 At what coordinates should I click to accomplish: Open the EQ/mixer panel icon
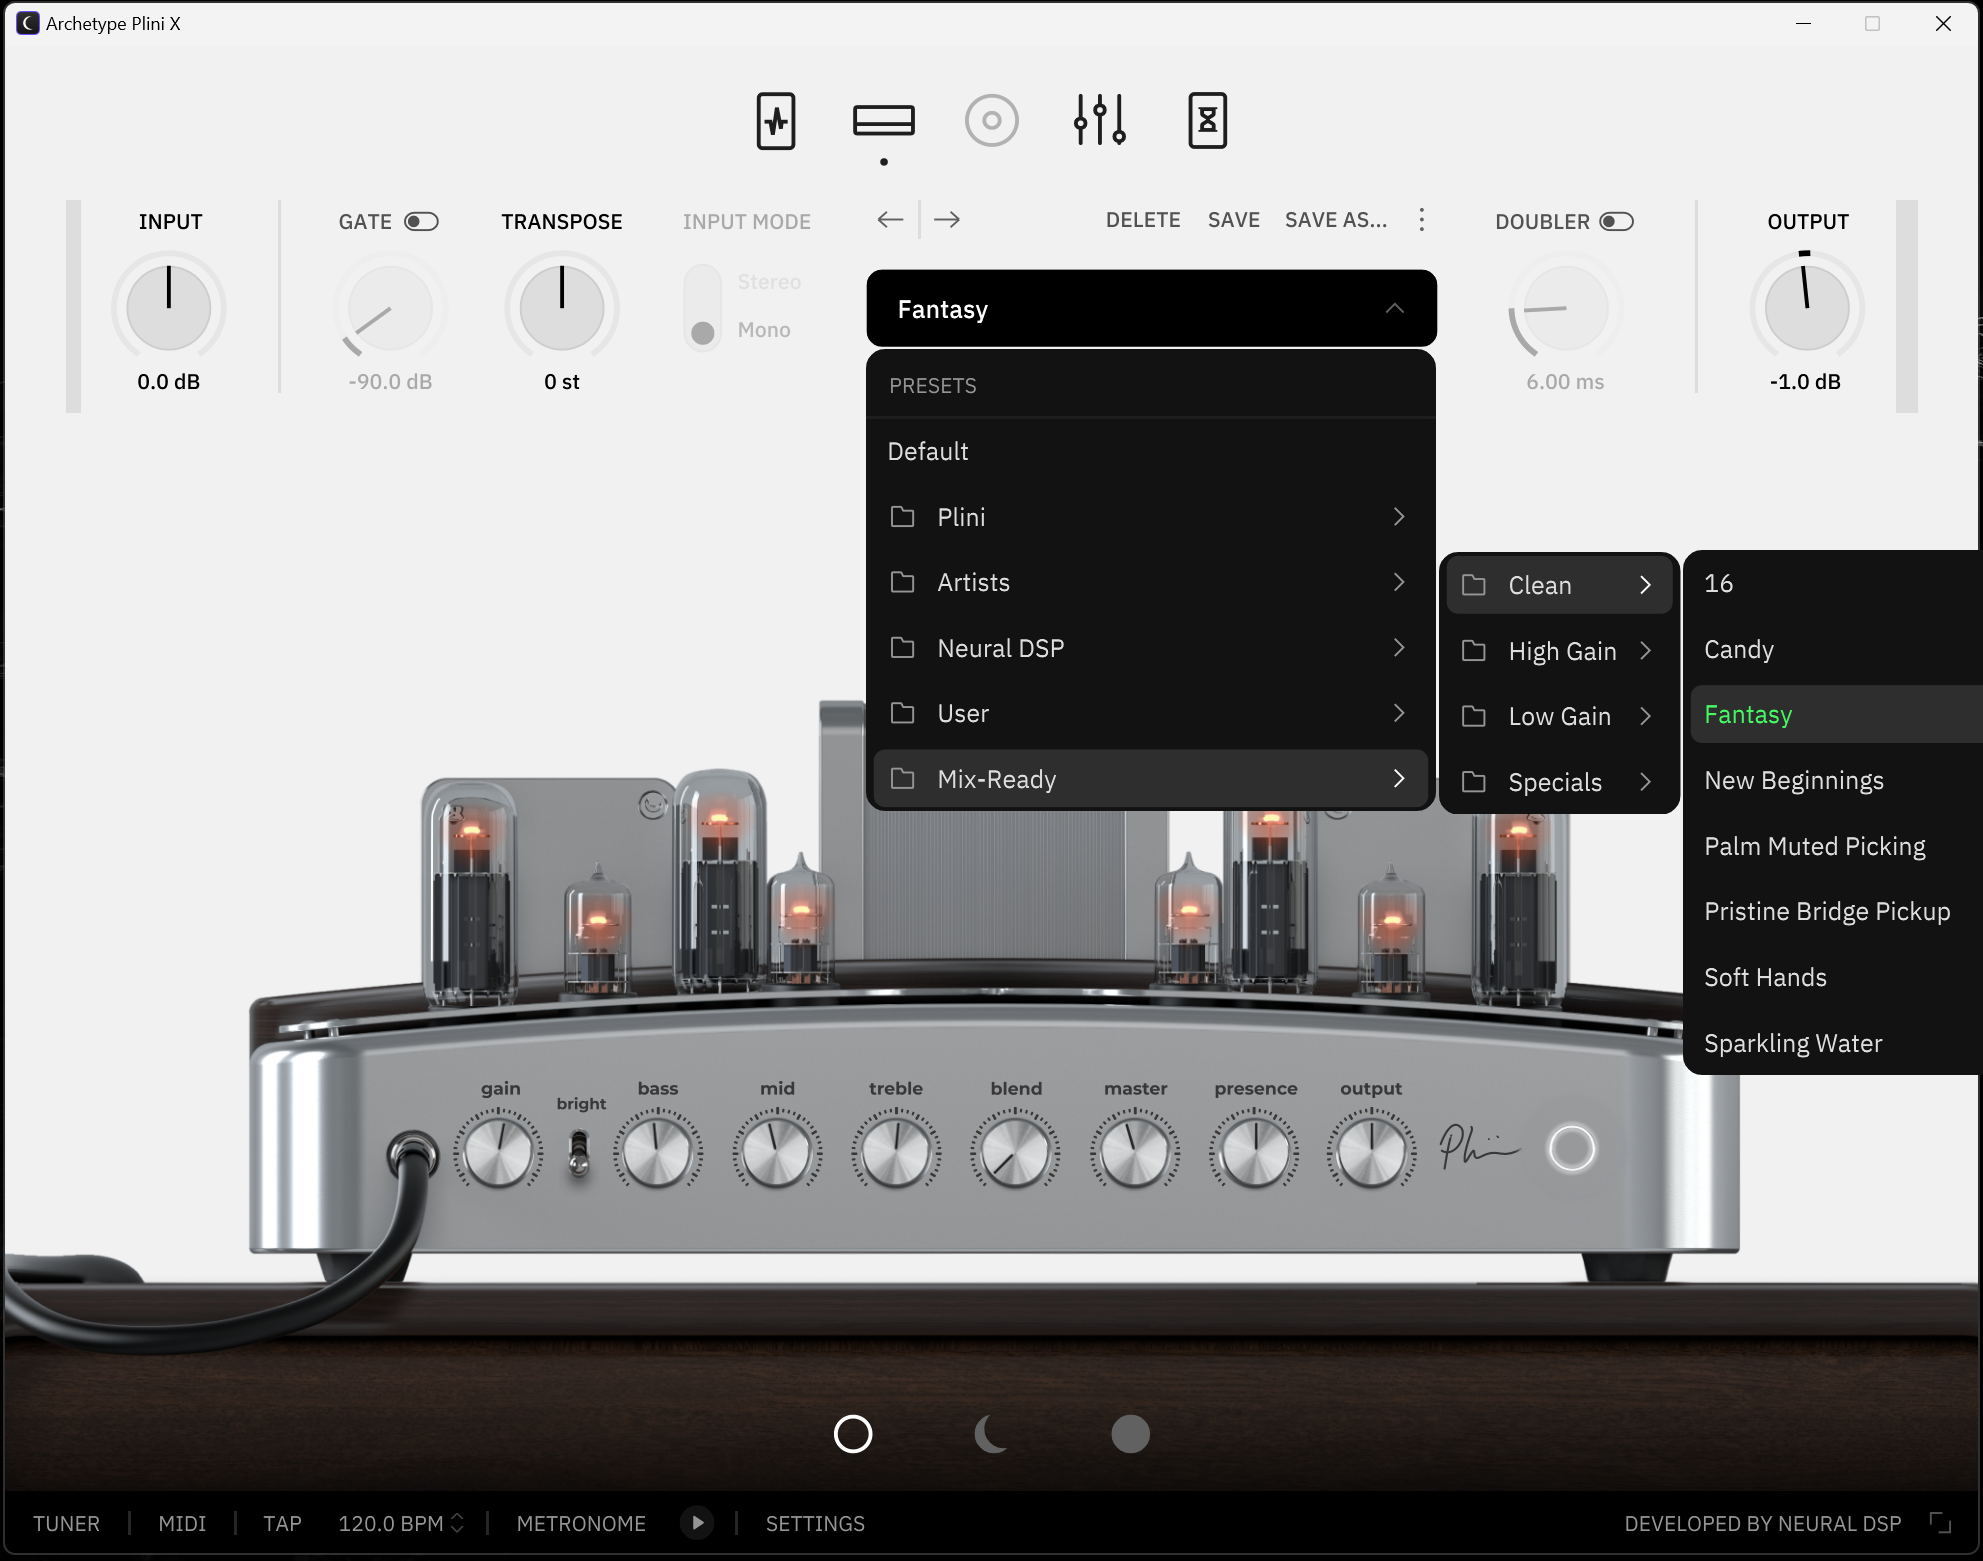pyautogui.click(x=1099, y=121)
